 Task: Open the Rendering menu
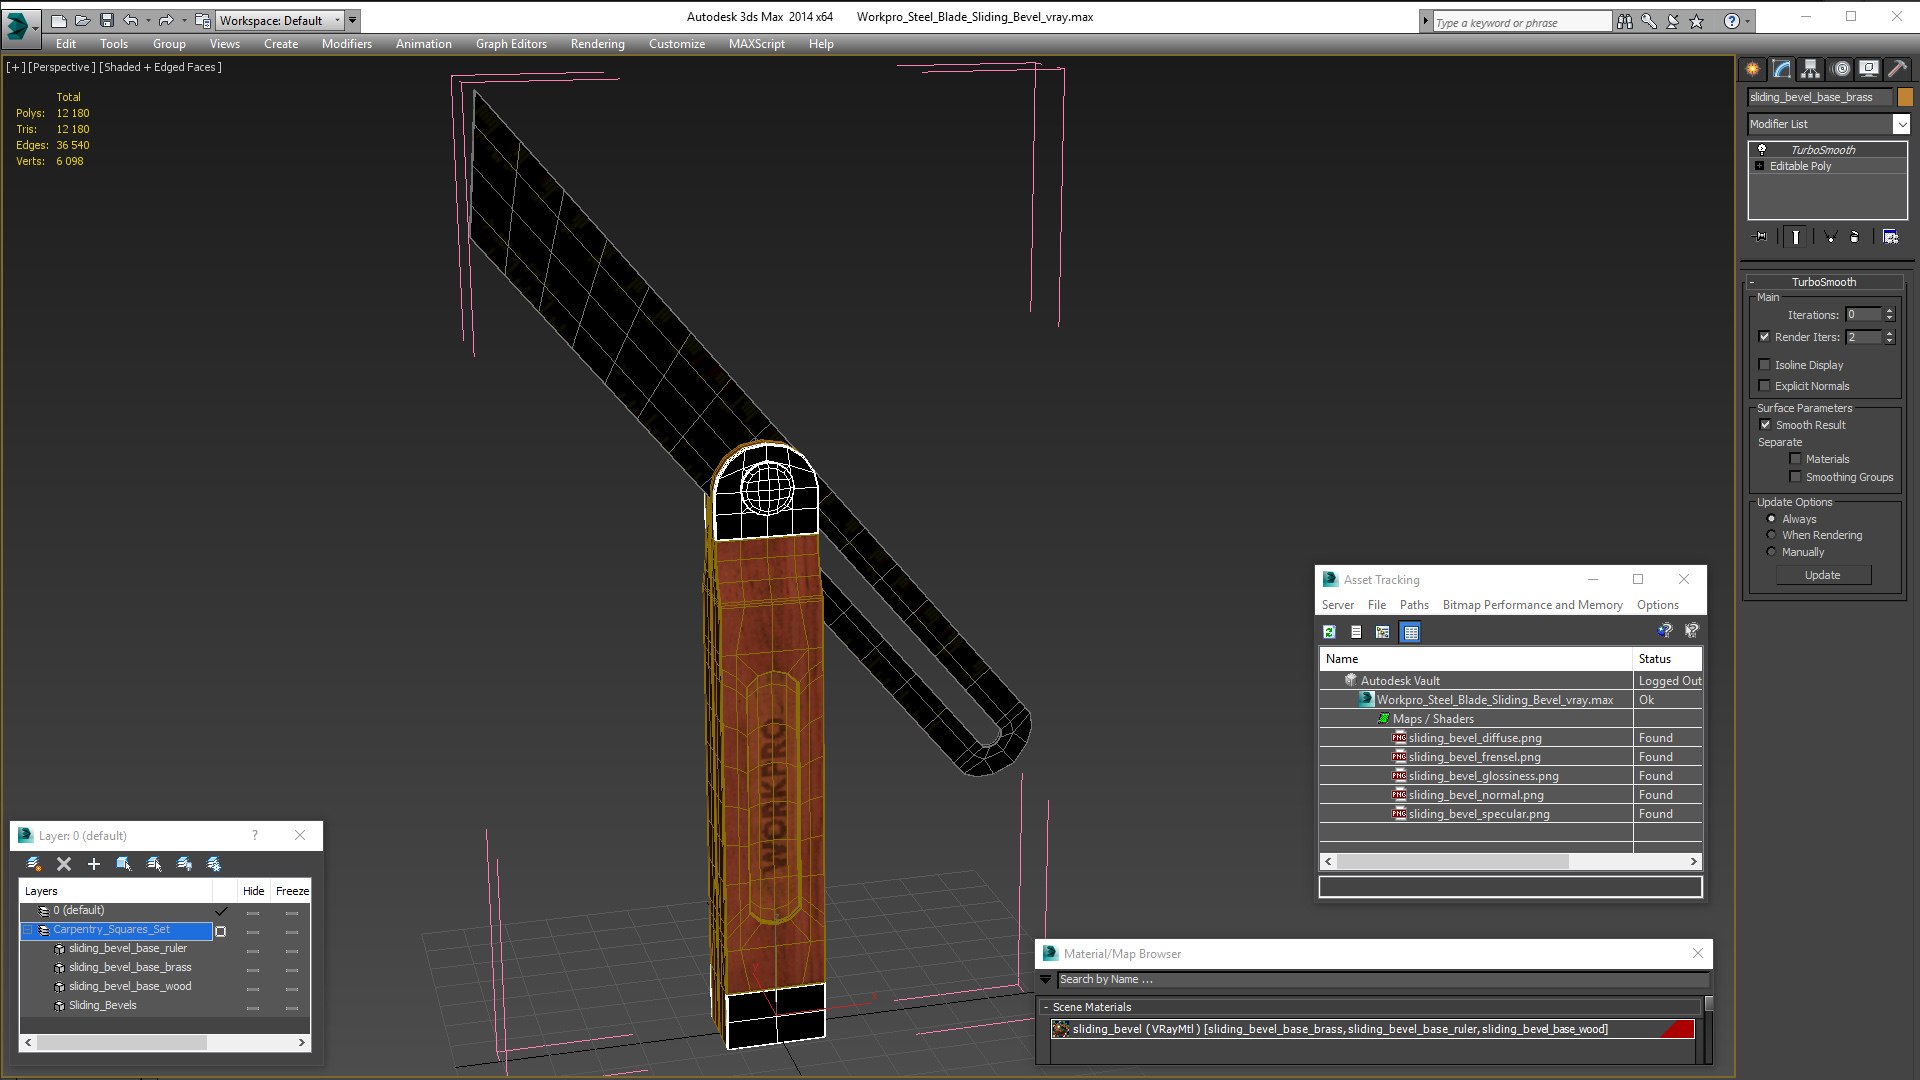597,44
